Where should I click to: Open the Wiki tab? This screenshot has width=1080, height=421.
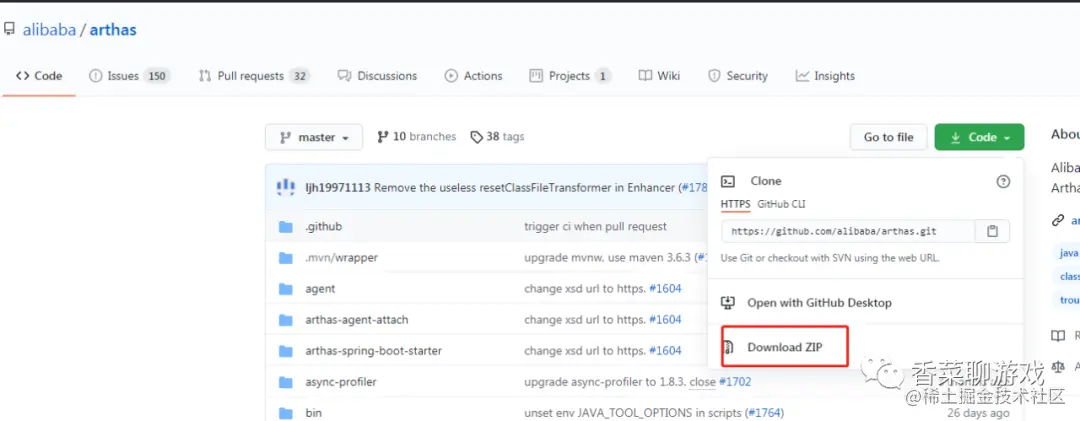[659, 76]
